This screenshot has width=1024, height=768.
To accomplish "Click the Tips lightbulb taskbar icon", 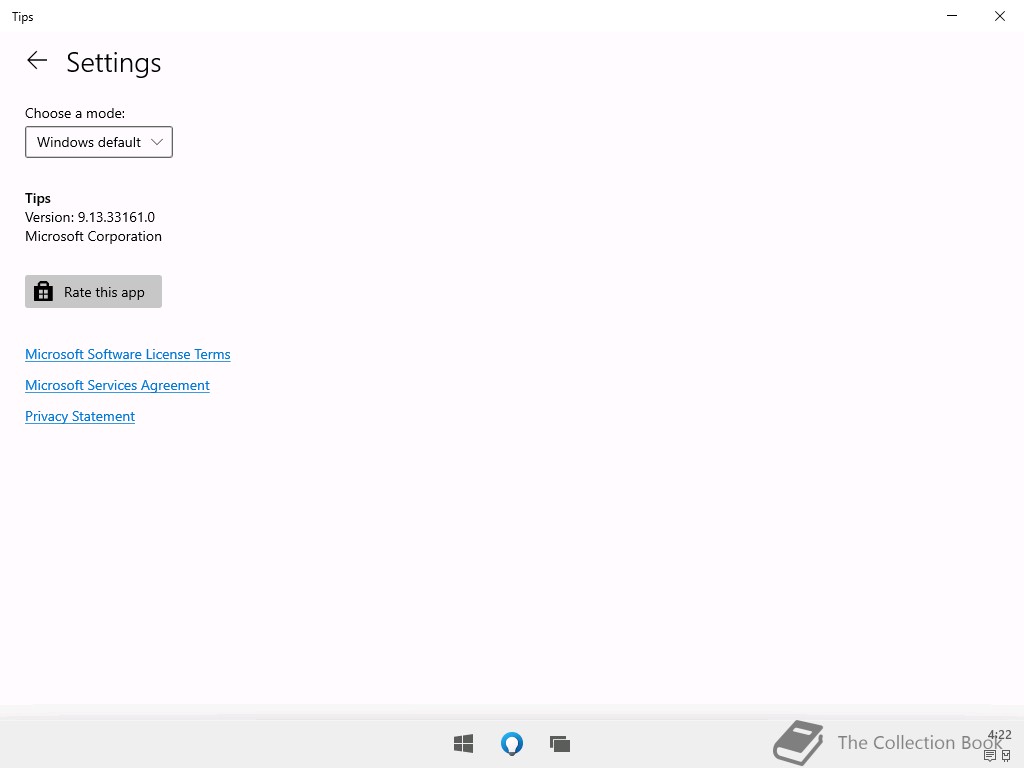I will click(512, 743).
